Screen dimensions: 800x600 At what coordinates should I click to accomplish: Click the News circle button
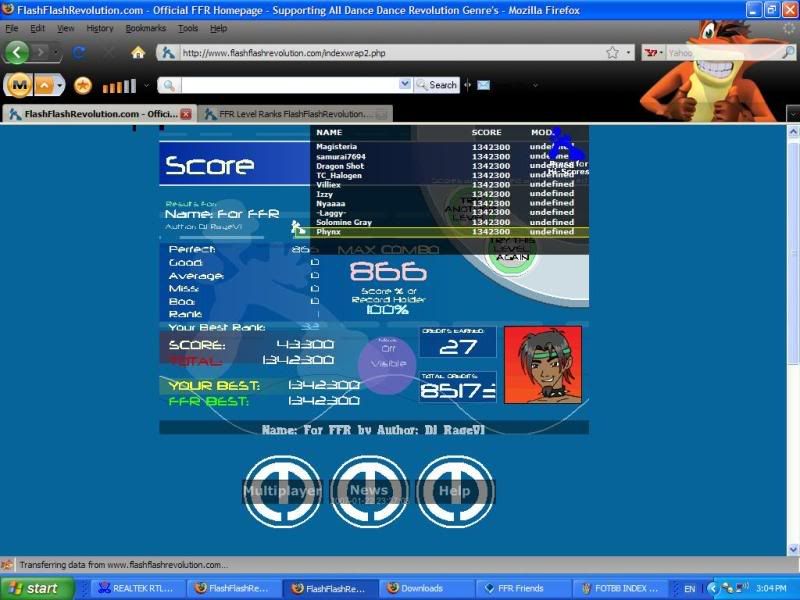(x=369, y=491)
